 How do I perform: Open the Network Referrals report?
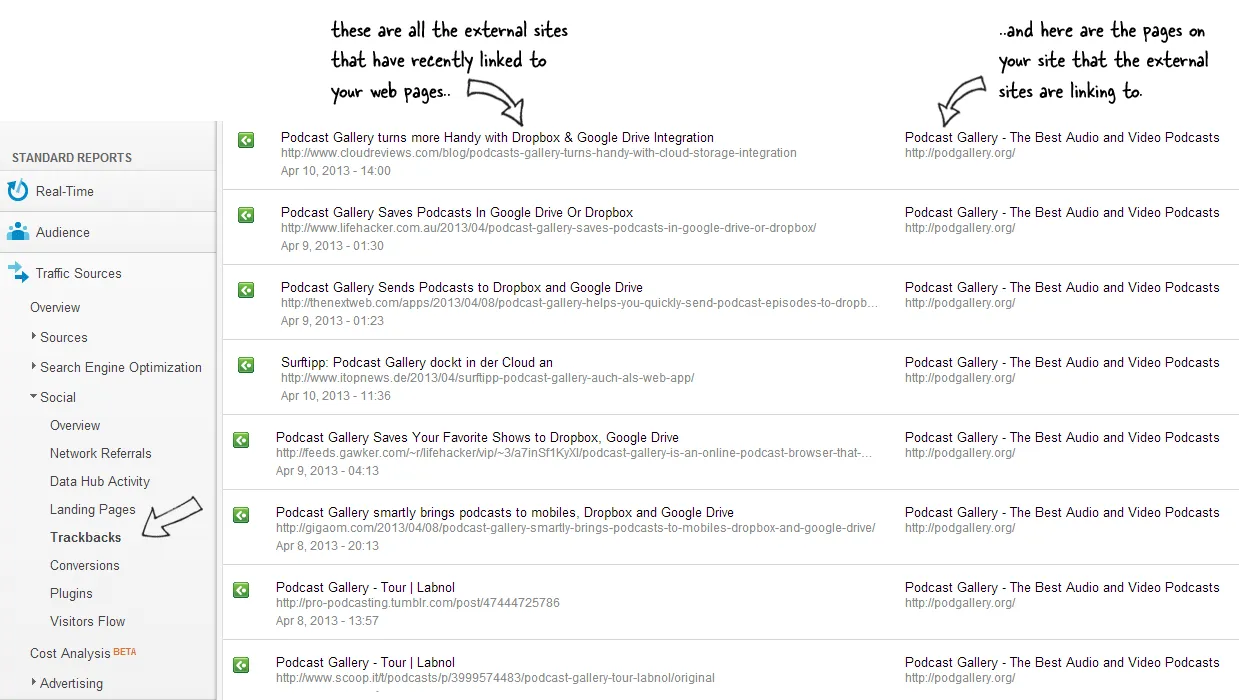pyautogui.click(x=101, y=453)
